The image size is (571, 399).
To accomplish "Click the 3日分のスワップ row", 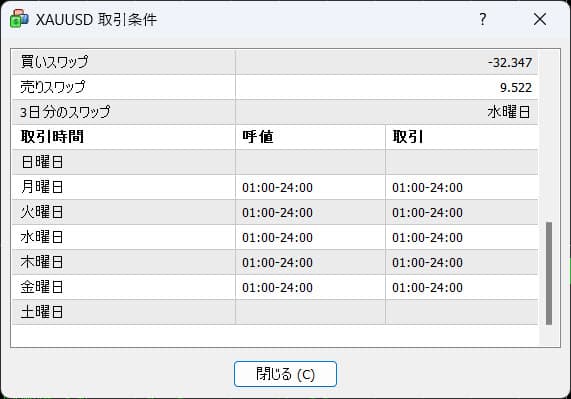I will 275,112.
